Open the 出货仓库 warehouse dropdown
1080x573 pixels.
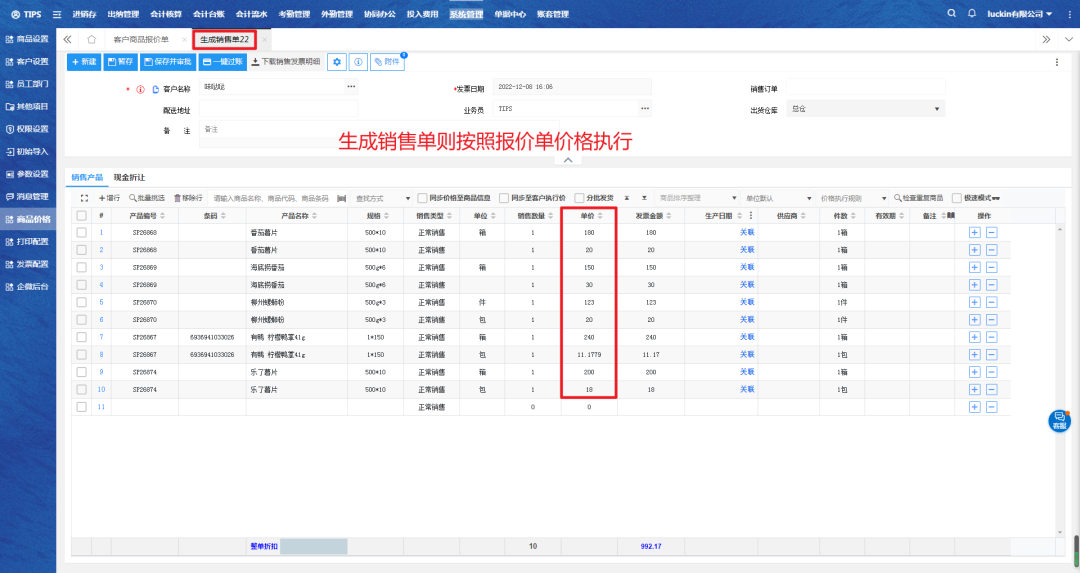click(x=866, y=109)
